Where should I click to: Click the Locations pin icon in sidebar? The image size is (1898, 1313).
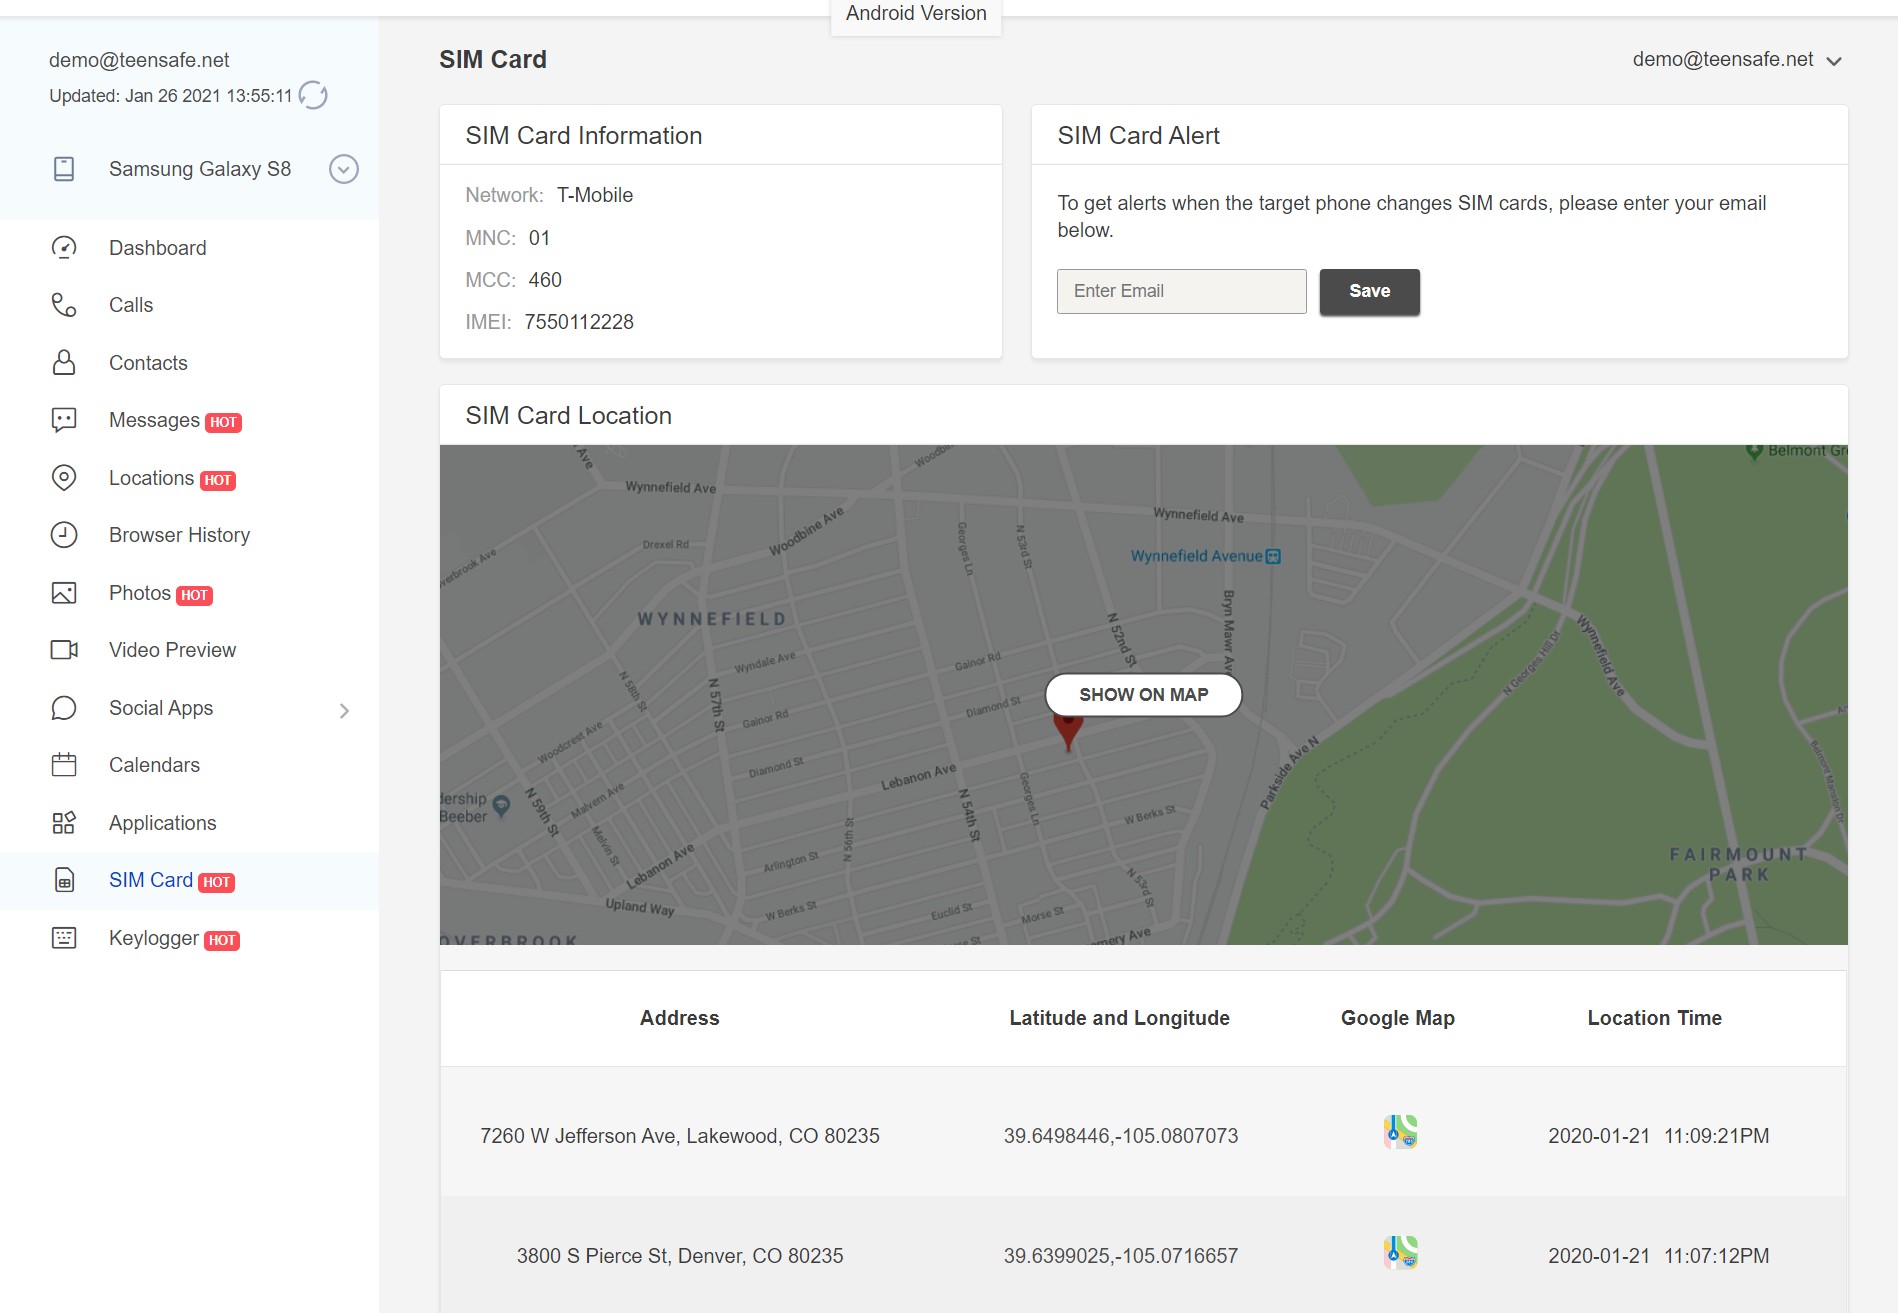[64, 478]
